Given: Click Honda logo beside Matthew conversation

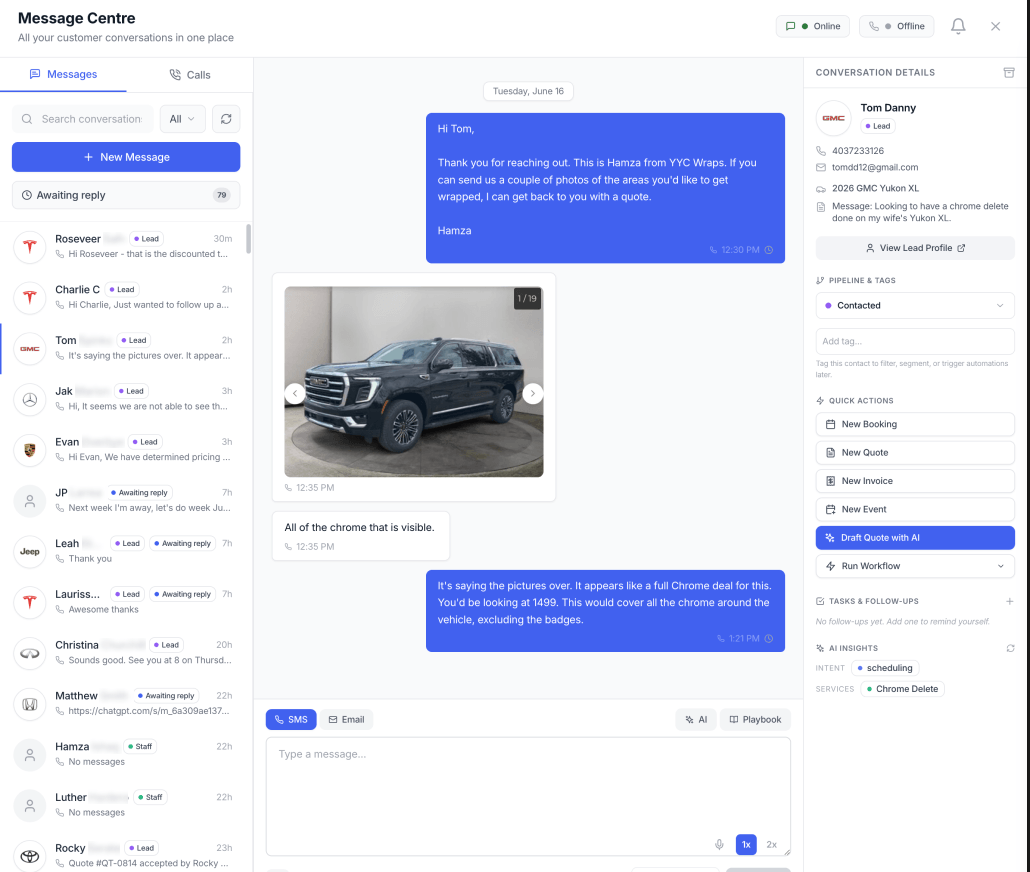Looking at the screenshot, I should [x=30, y=704].
